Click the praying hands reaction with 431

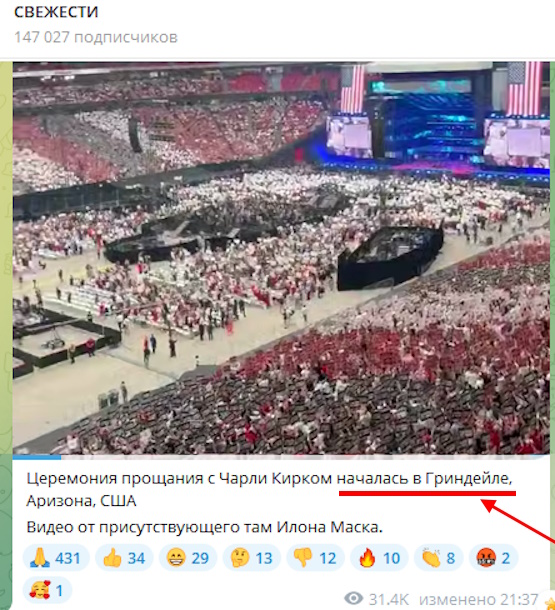point(56,558)
